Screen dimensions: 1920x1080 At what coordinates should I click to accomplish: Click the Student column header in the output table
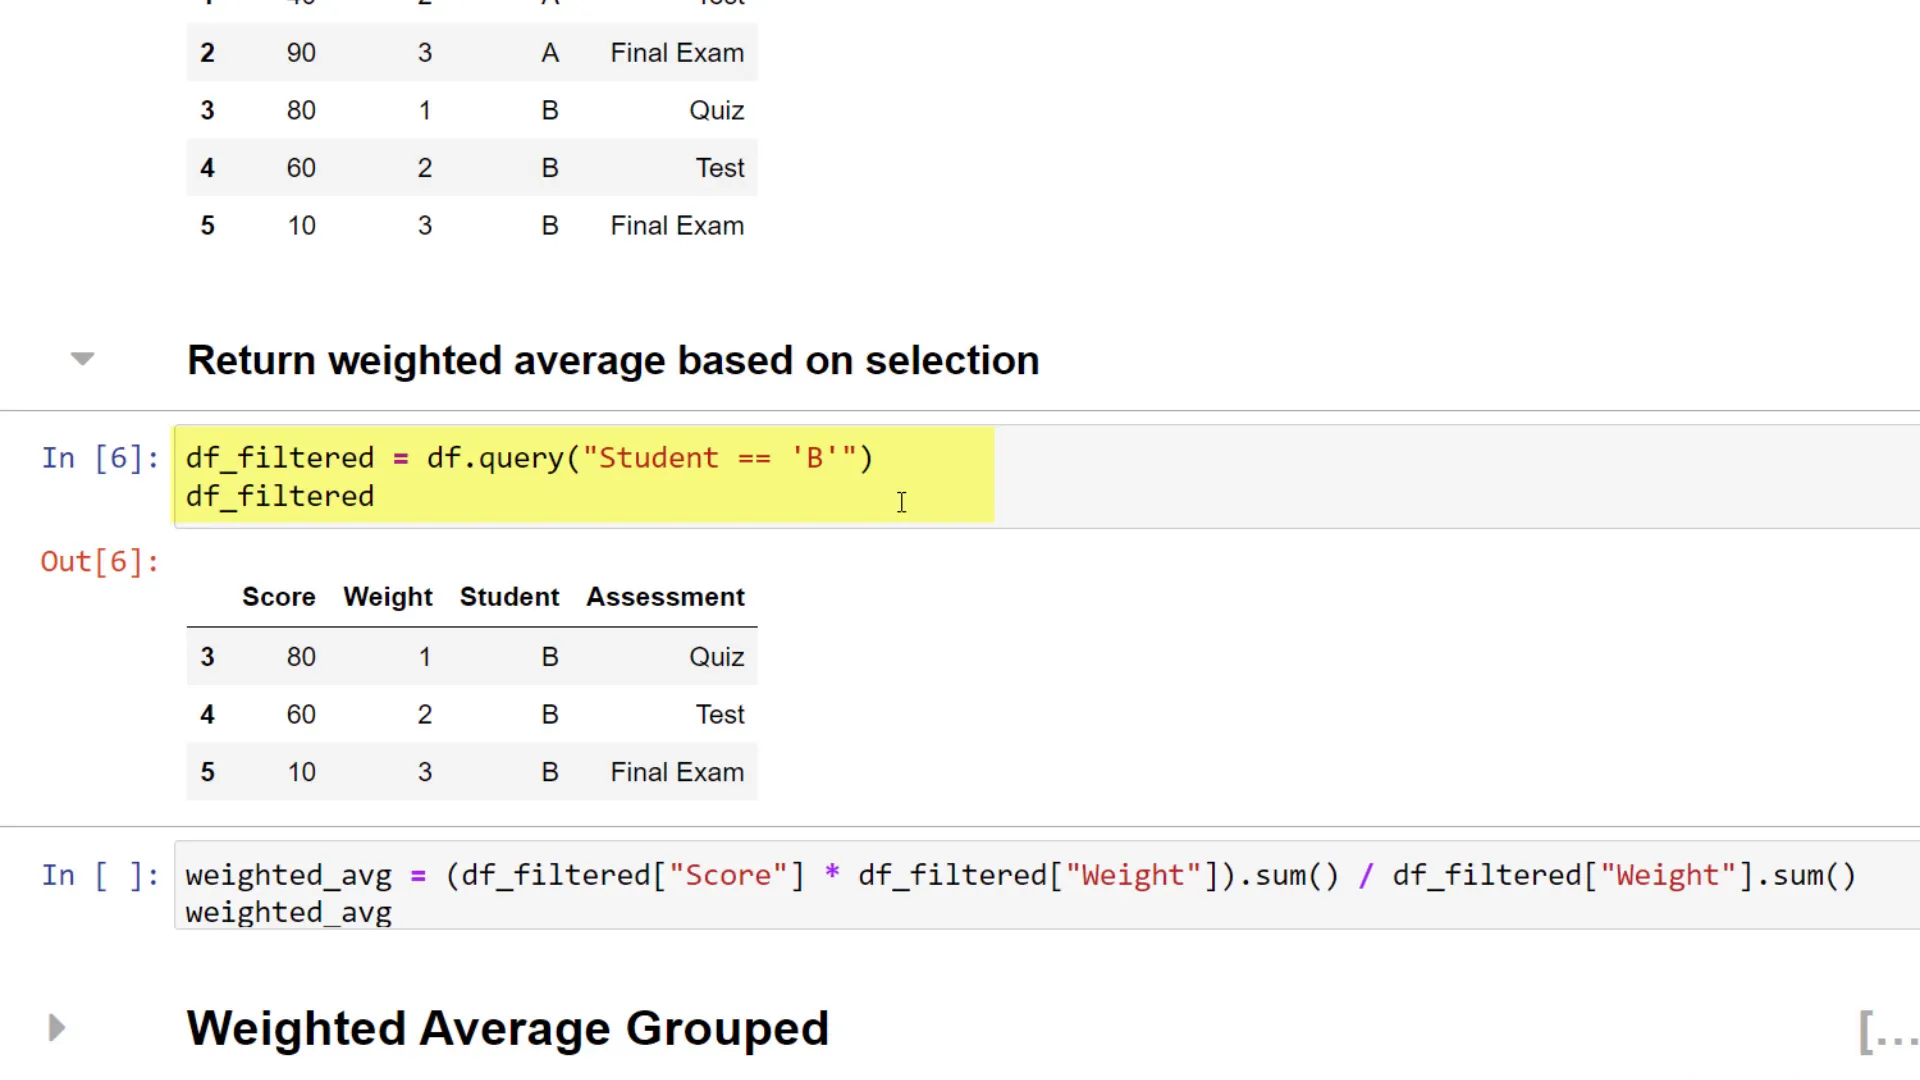pos(509,597)
